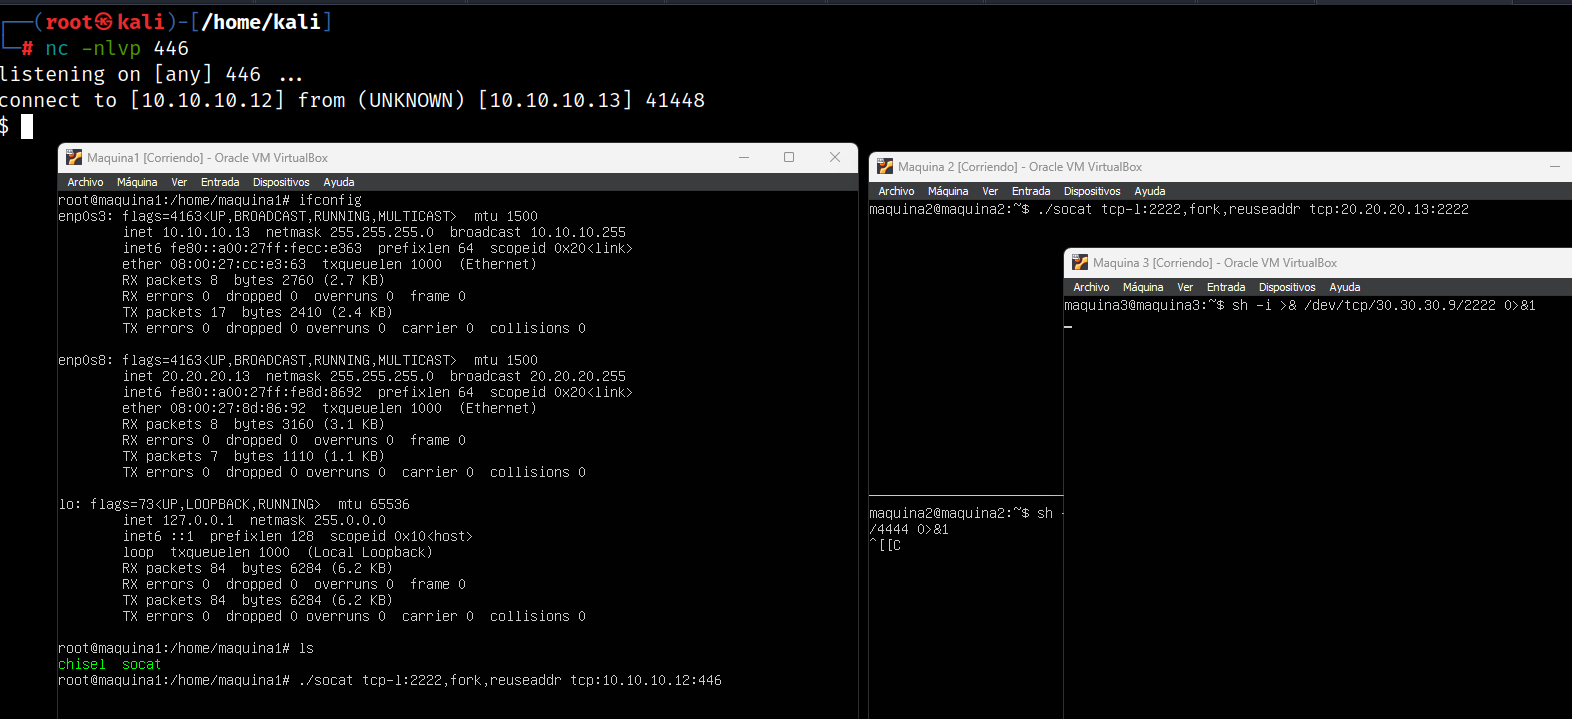Open Ver menu in Maquina 3 window
Viewport: 1572px width, 719px height.
pyautogui.click(x=1185, y=287)
